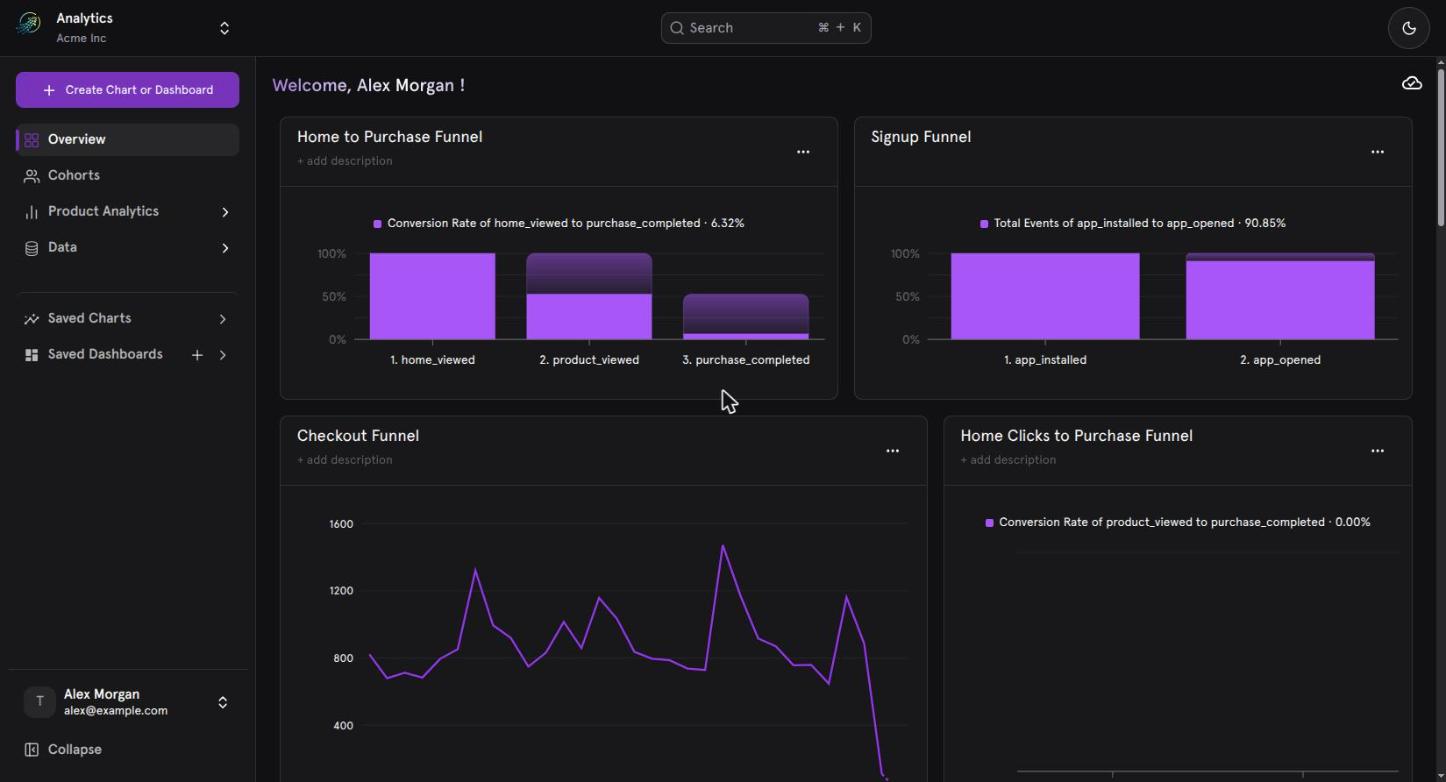
Task: Open the Saved Charts section
Action: (89, 318)
